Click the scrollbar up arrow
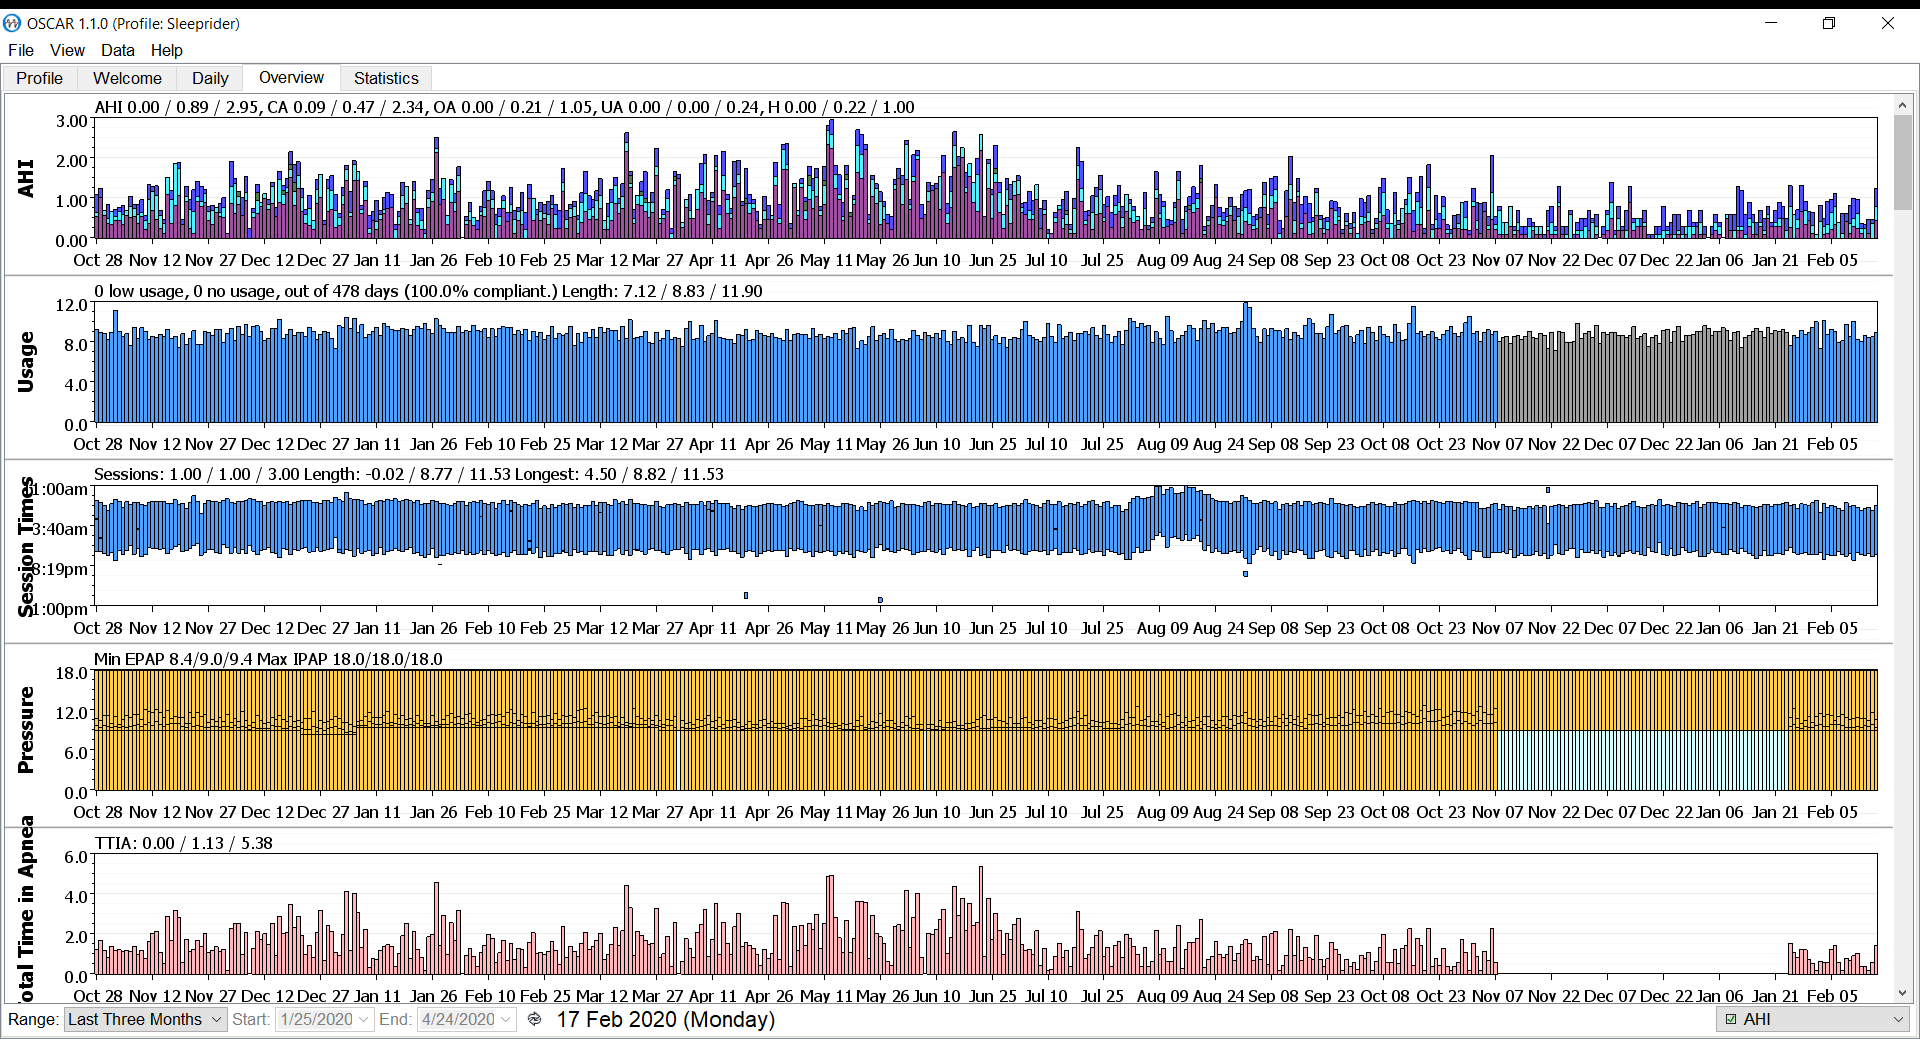The height and width of the screenshot is (1039, 1920). click(1902, 104)
